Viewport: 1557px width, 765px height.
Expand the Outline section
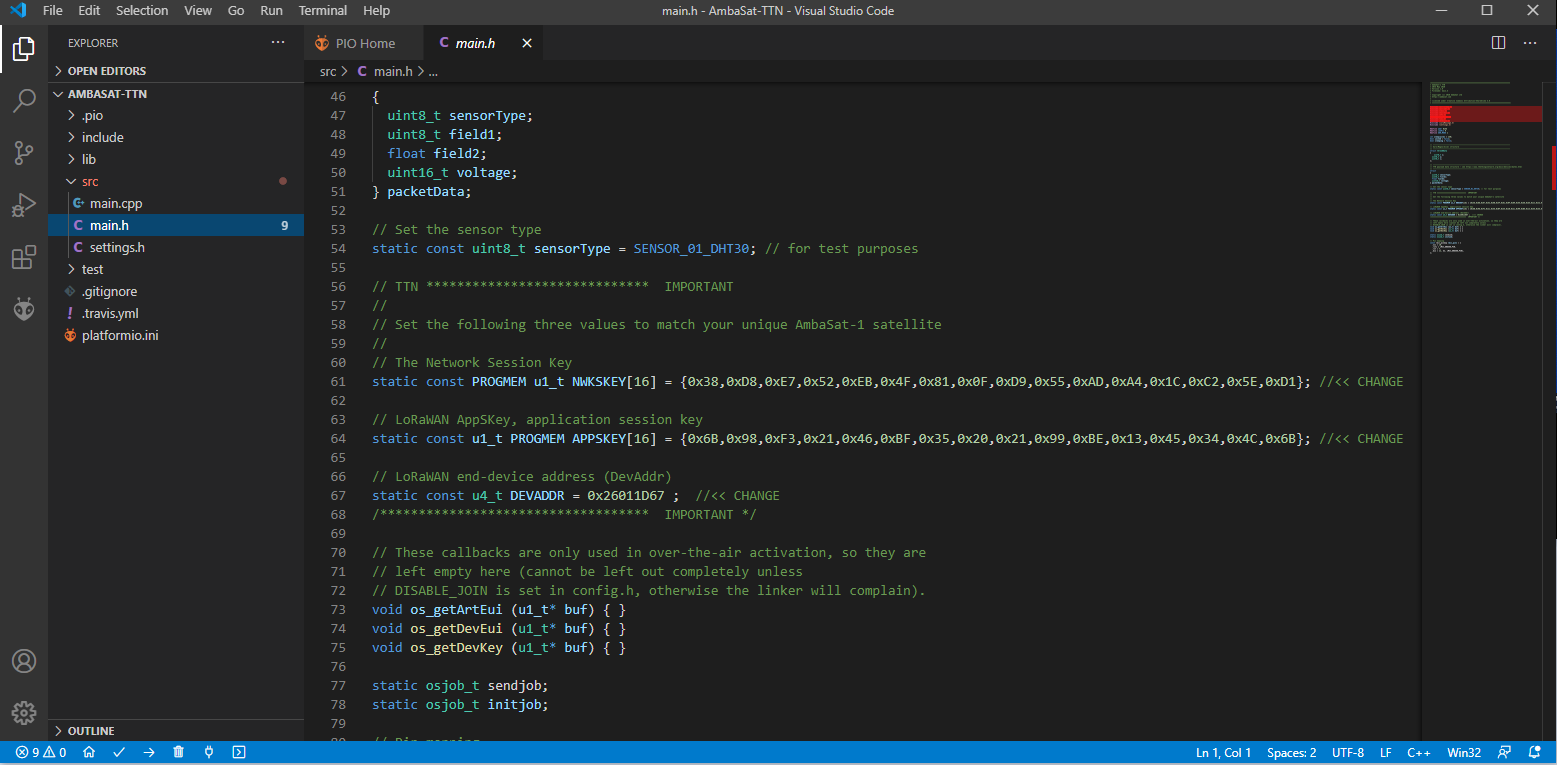(x=176, y=731)
